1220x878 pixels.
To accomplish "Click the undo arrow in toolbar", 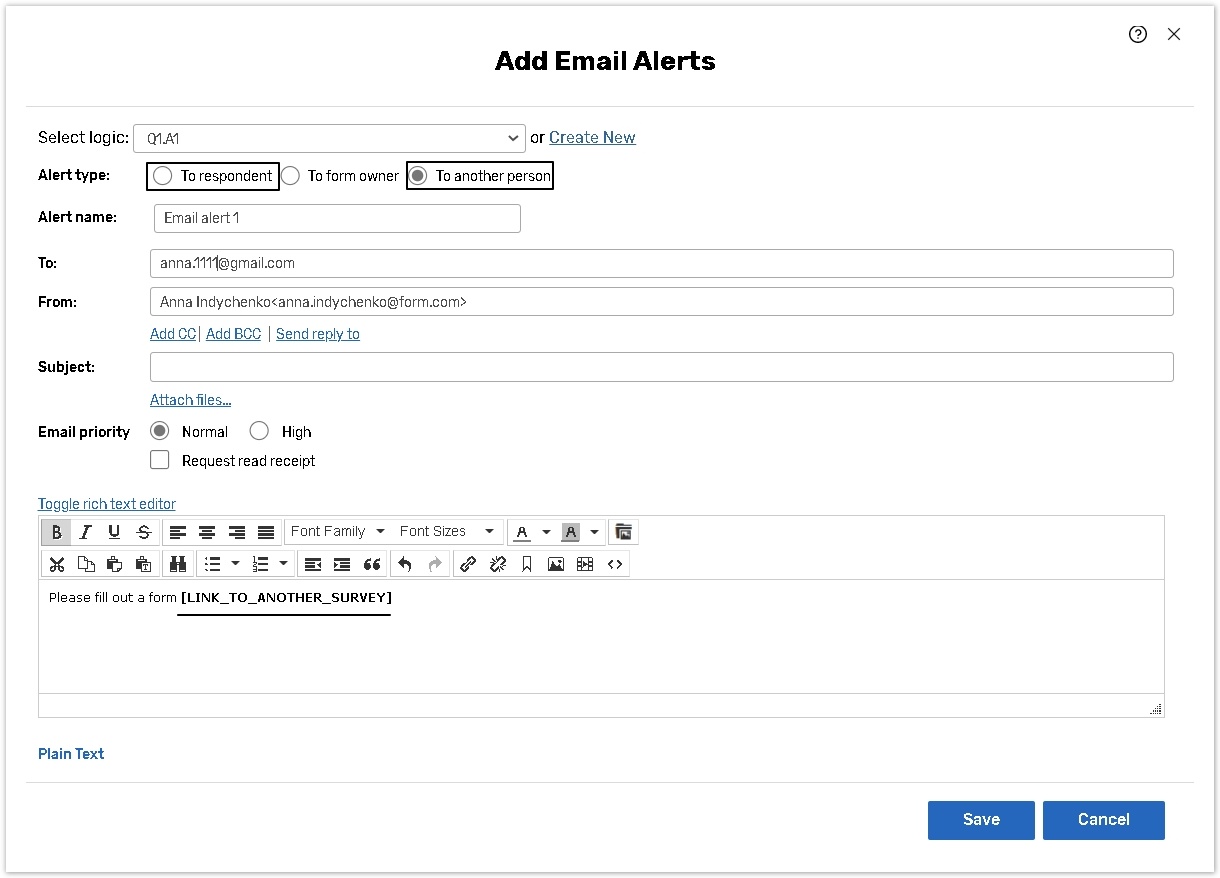I will click(x=405, y=564).
